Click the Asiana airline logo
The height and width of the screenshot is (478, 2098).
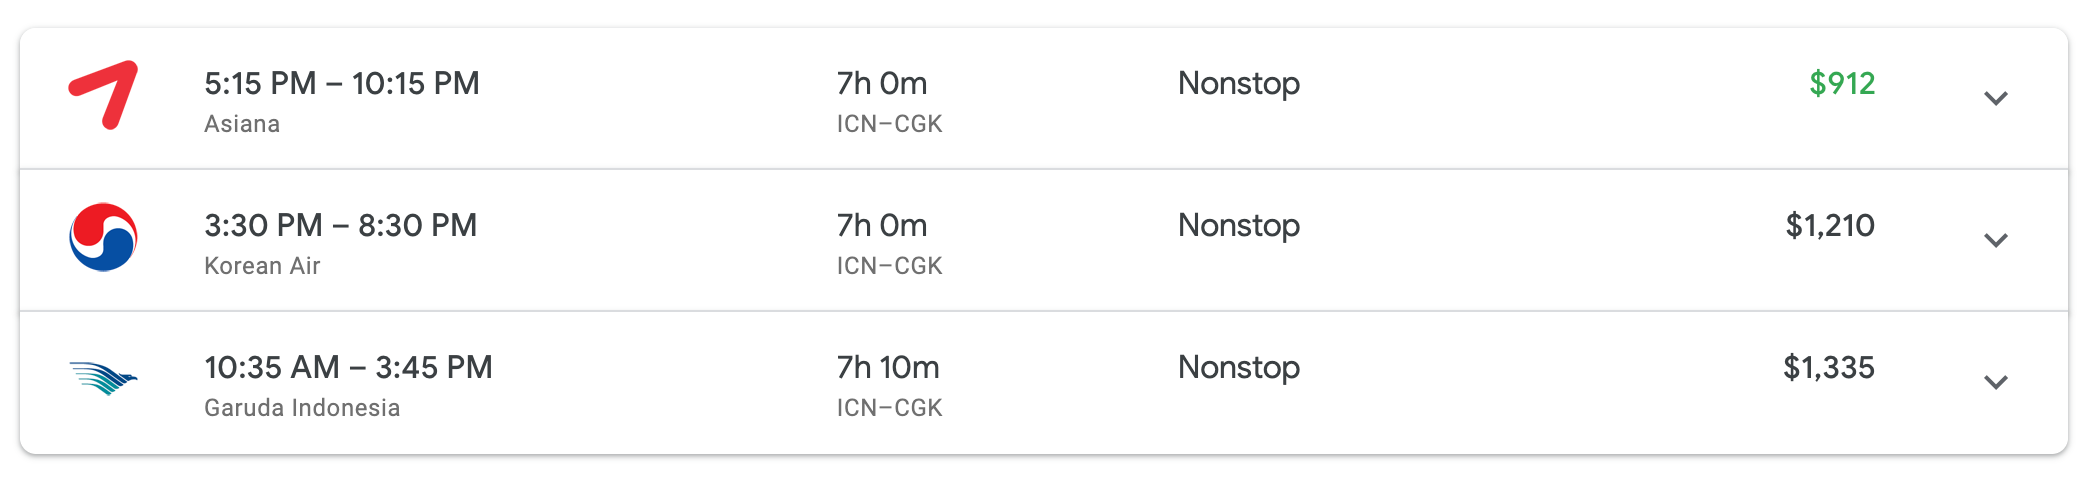pyautogui.click(x=103, y=95)
